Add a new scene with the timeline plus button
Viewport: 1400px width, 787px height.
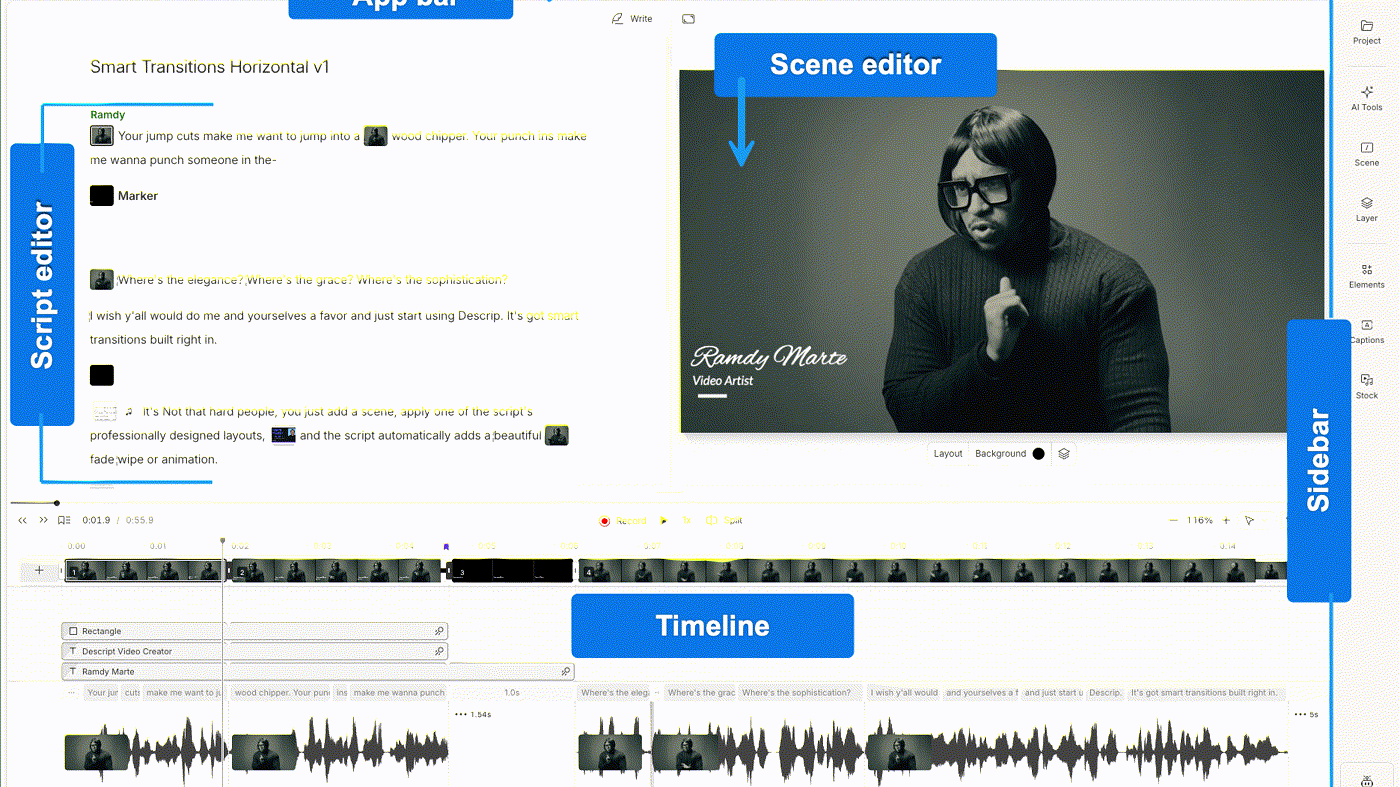pyautogui.click(x=39, y=571)
